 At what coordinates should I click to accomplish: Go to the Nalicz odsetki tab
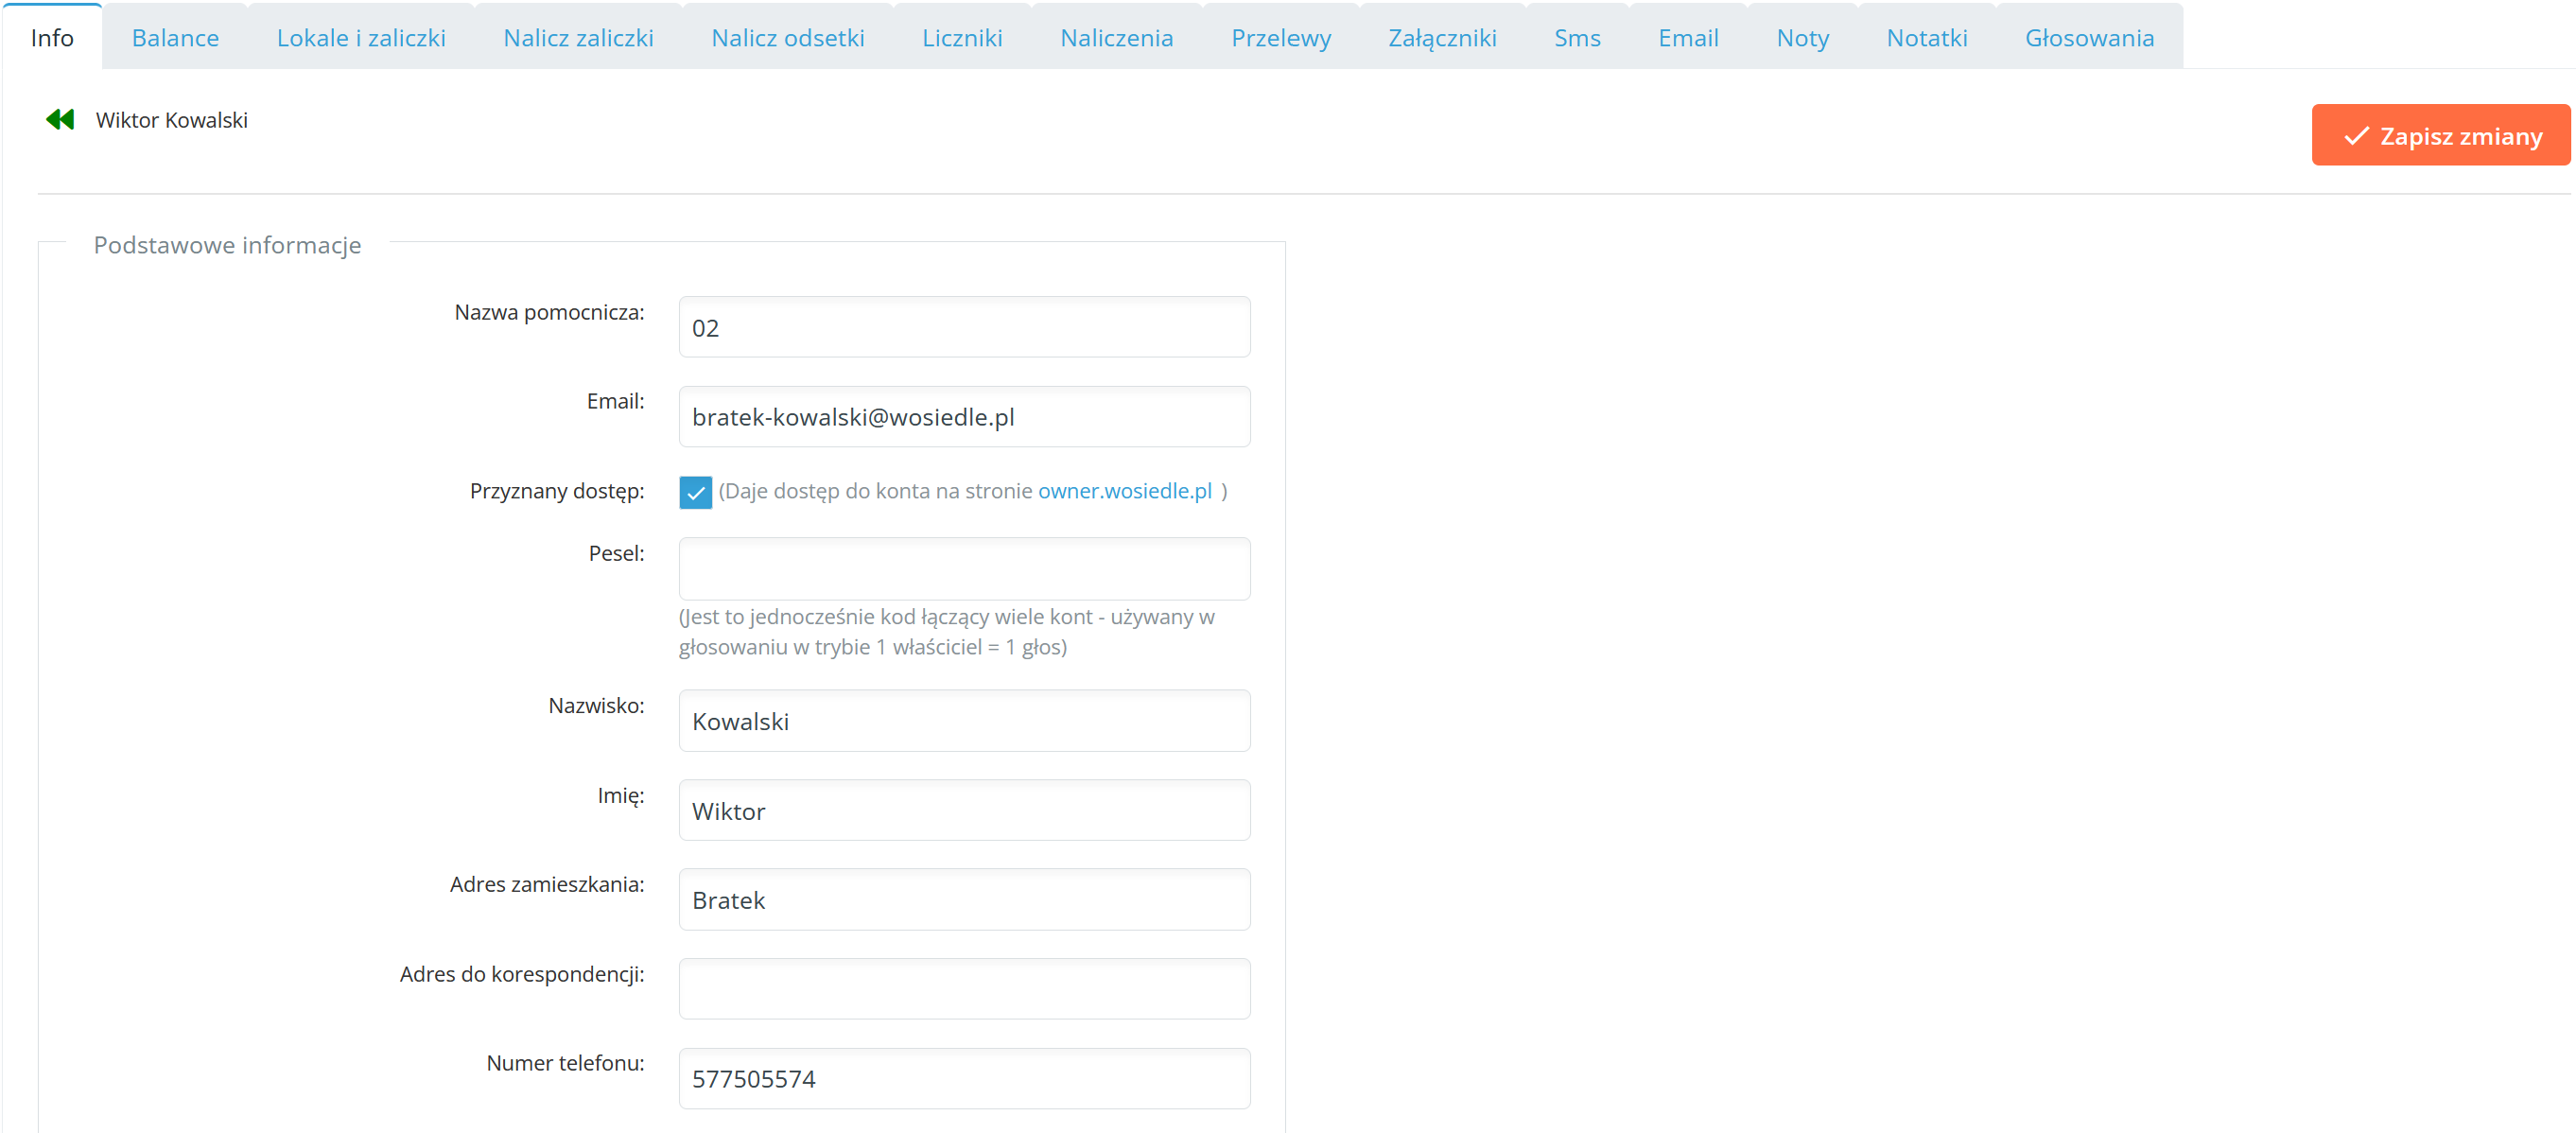click(788, 38)
